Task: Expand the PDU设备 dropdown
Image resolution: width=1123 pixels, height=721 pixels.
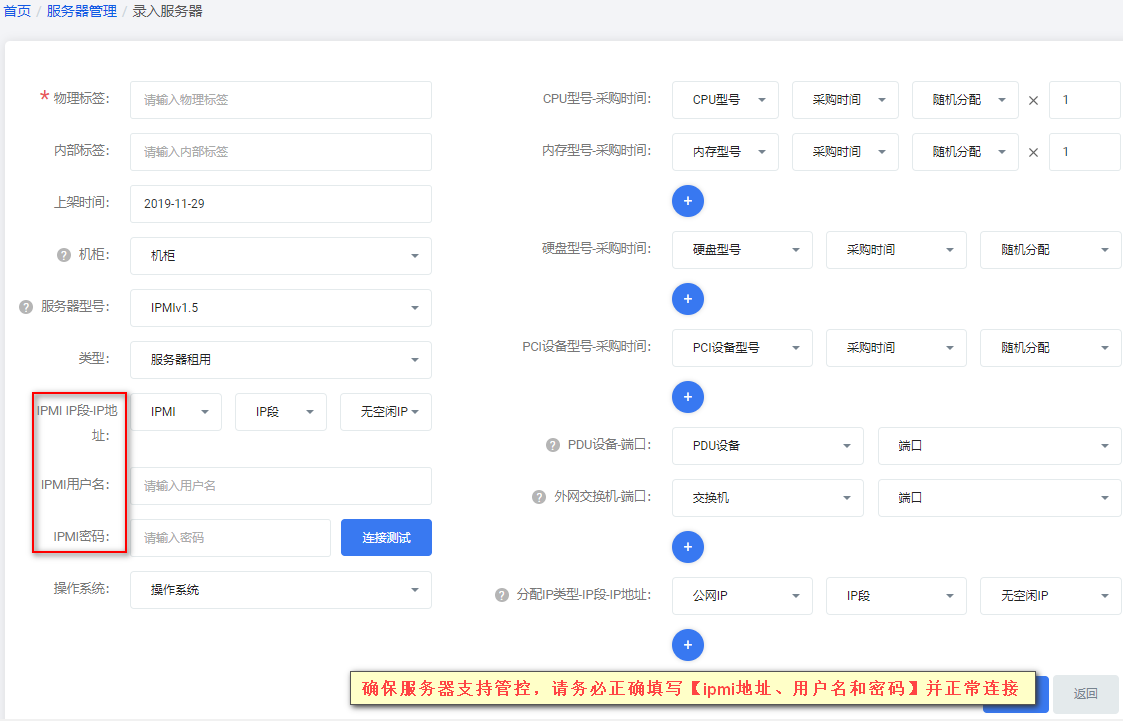Action: pos(768,445)
